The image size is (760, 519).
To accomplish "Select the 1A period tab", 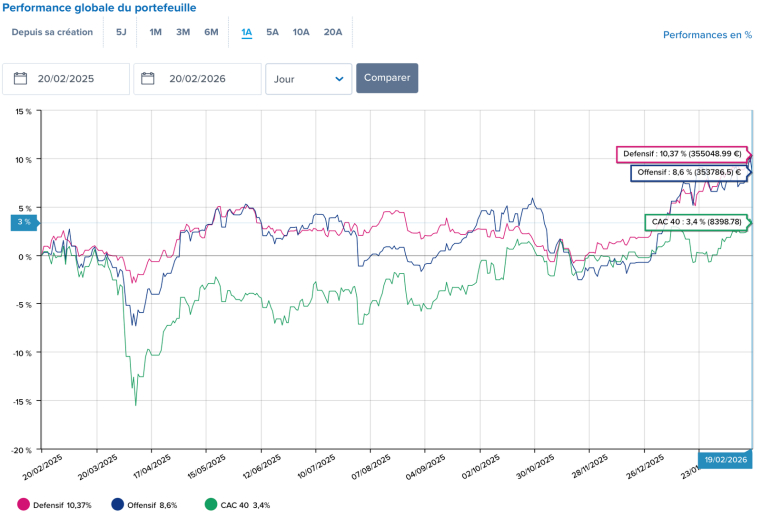I will [246, 32].
